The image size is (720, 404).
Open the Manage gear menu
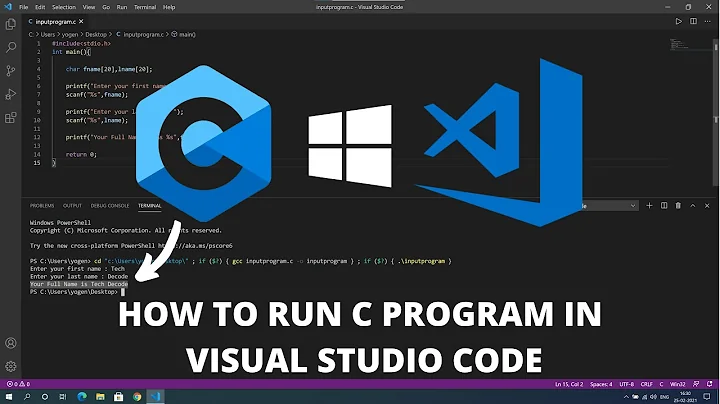click(x=11, y=366)
